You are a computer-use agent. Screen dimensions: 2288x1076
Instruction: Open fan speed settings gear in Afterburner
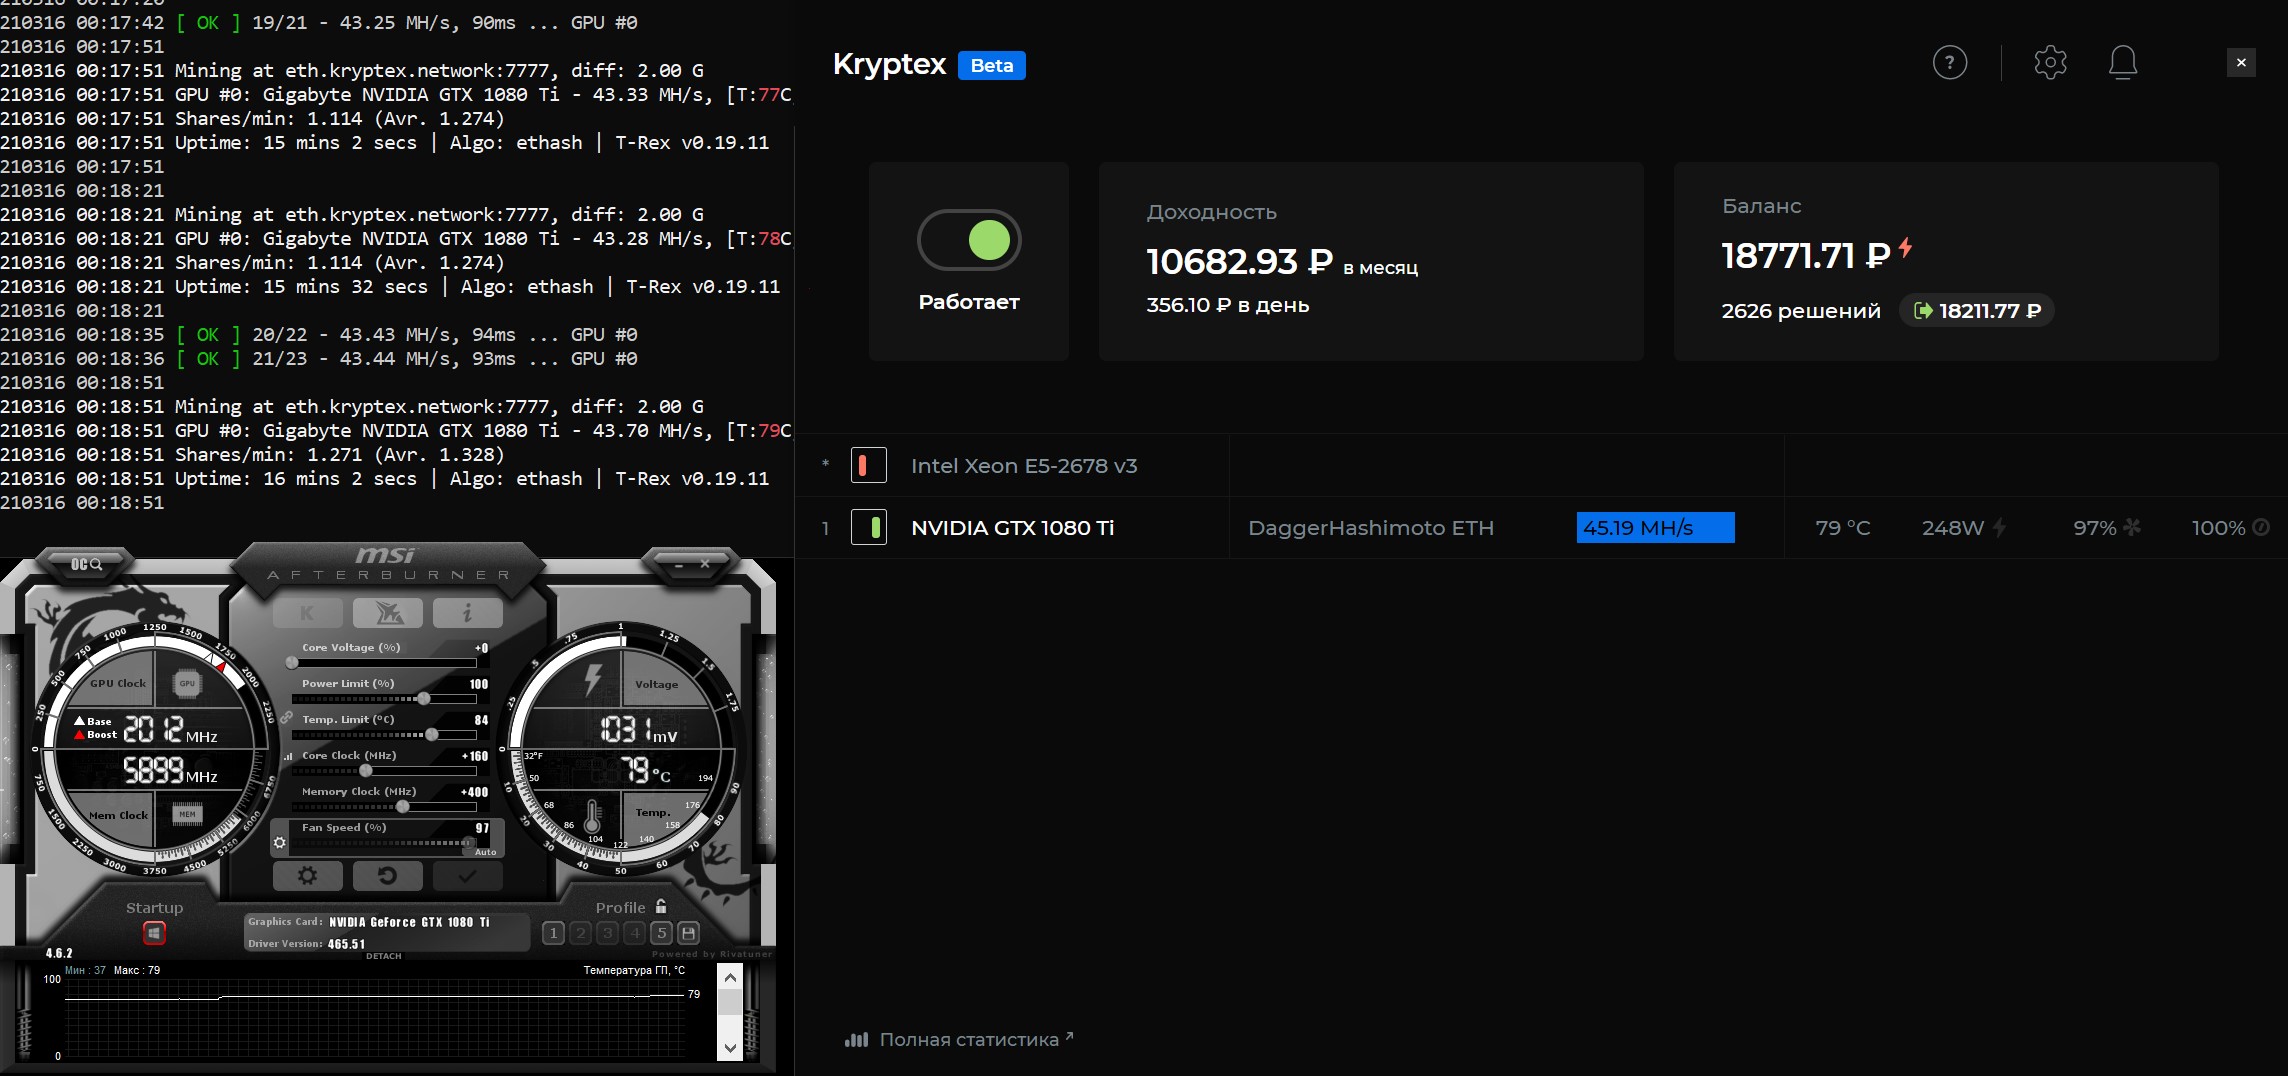pyautogui.click(x=280, y=843)
